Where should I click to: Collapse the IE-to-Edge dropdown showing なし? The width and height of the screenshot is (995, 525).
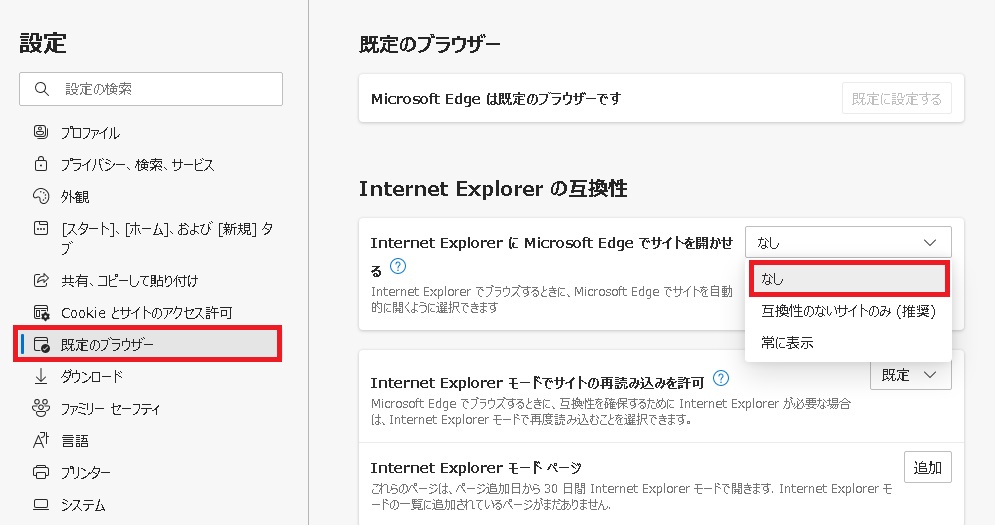point(848,243)
